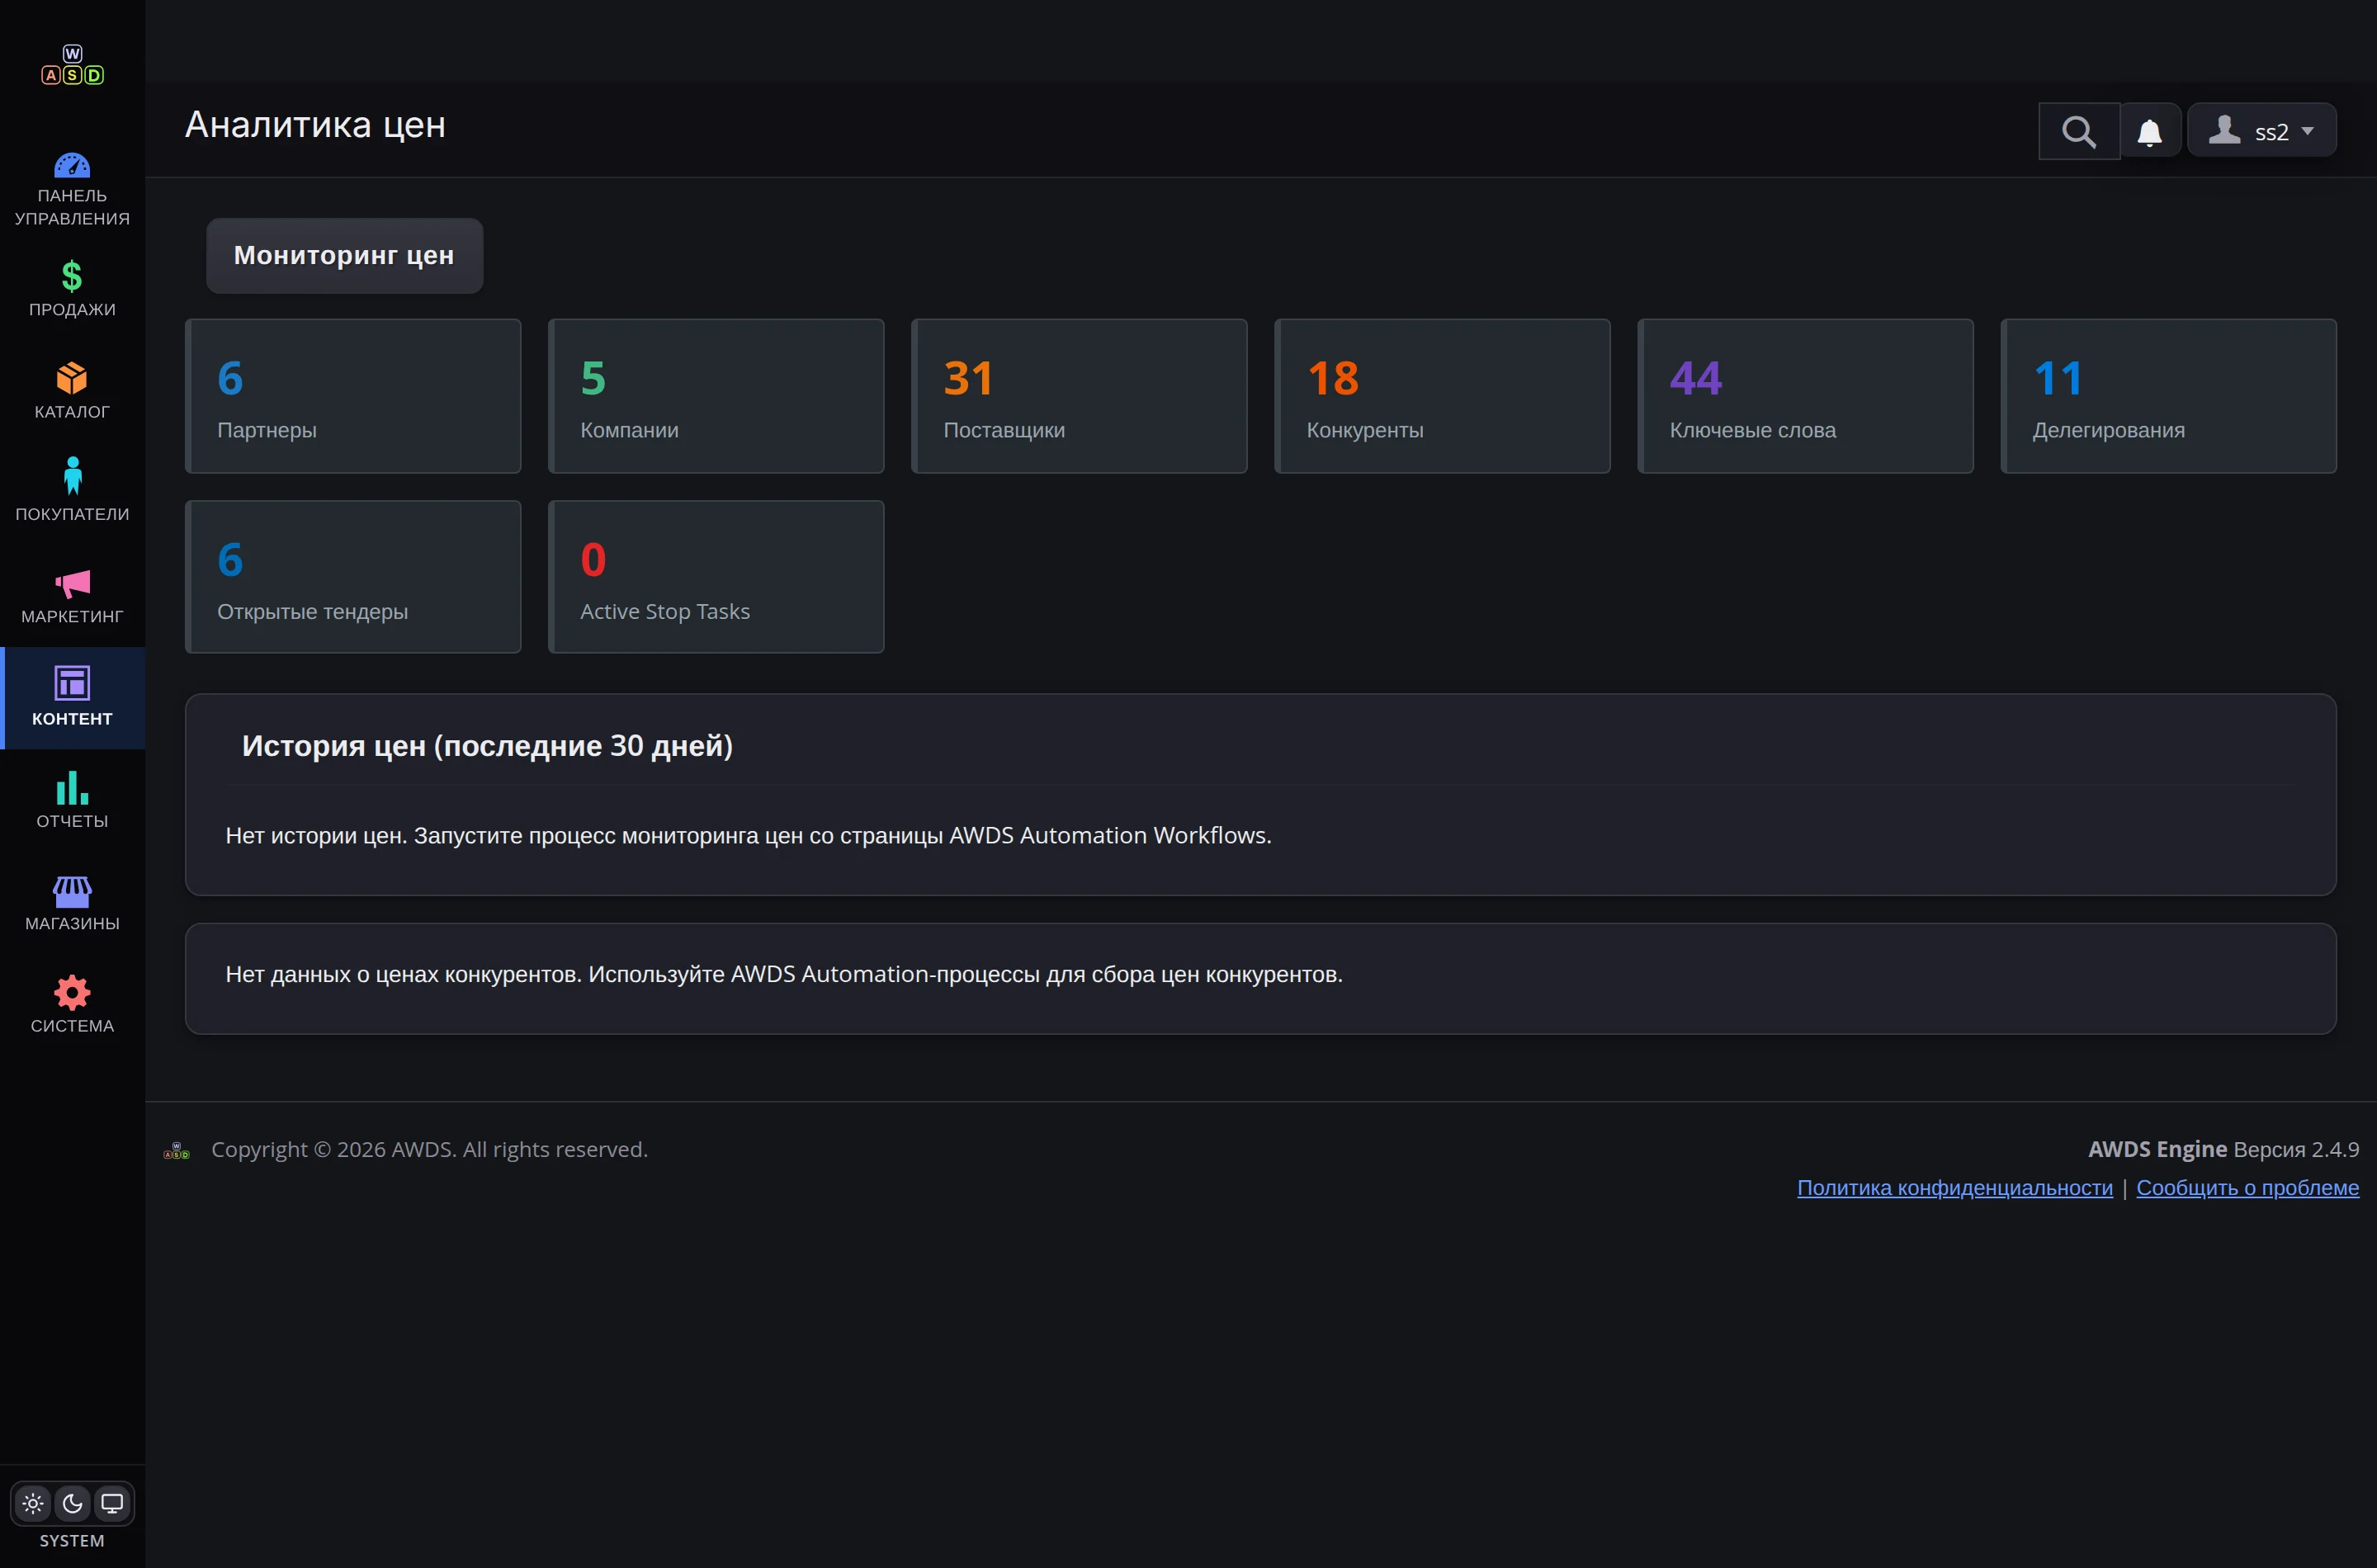Expand the ss2 user dropdown
Viewport: 2377px width, 1568px height.
tap(2261, 130)
